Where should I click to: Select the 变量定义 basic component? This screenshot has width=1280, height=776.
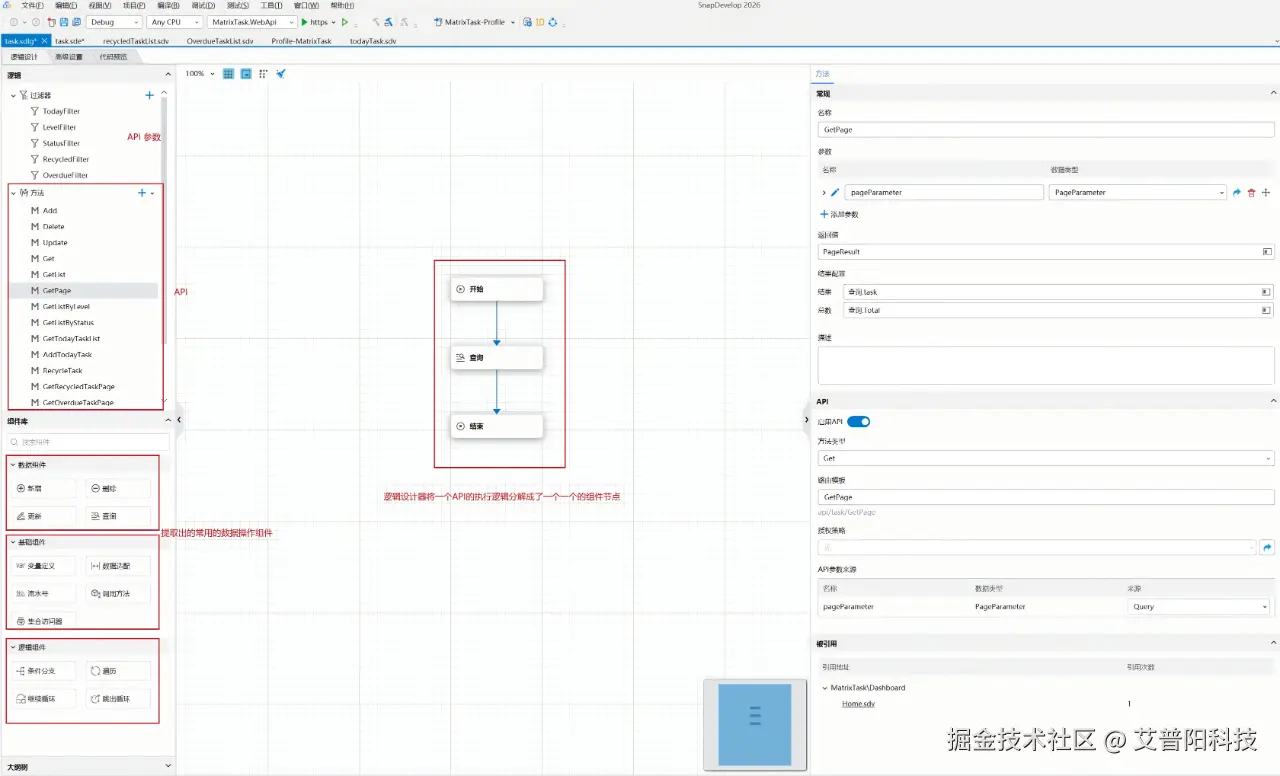(x=43, y=566)
